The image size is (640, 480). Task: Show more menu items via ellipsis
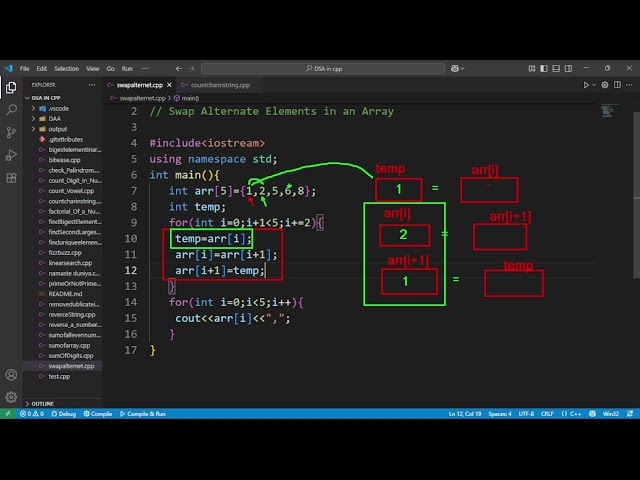[x=145, y=69]
